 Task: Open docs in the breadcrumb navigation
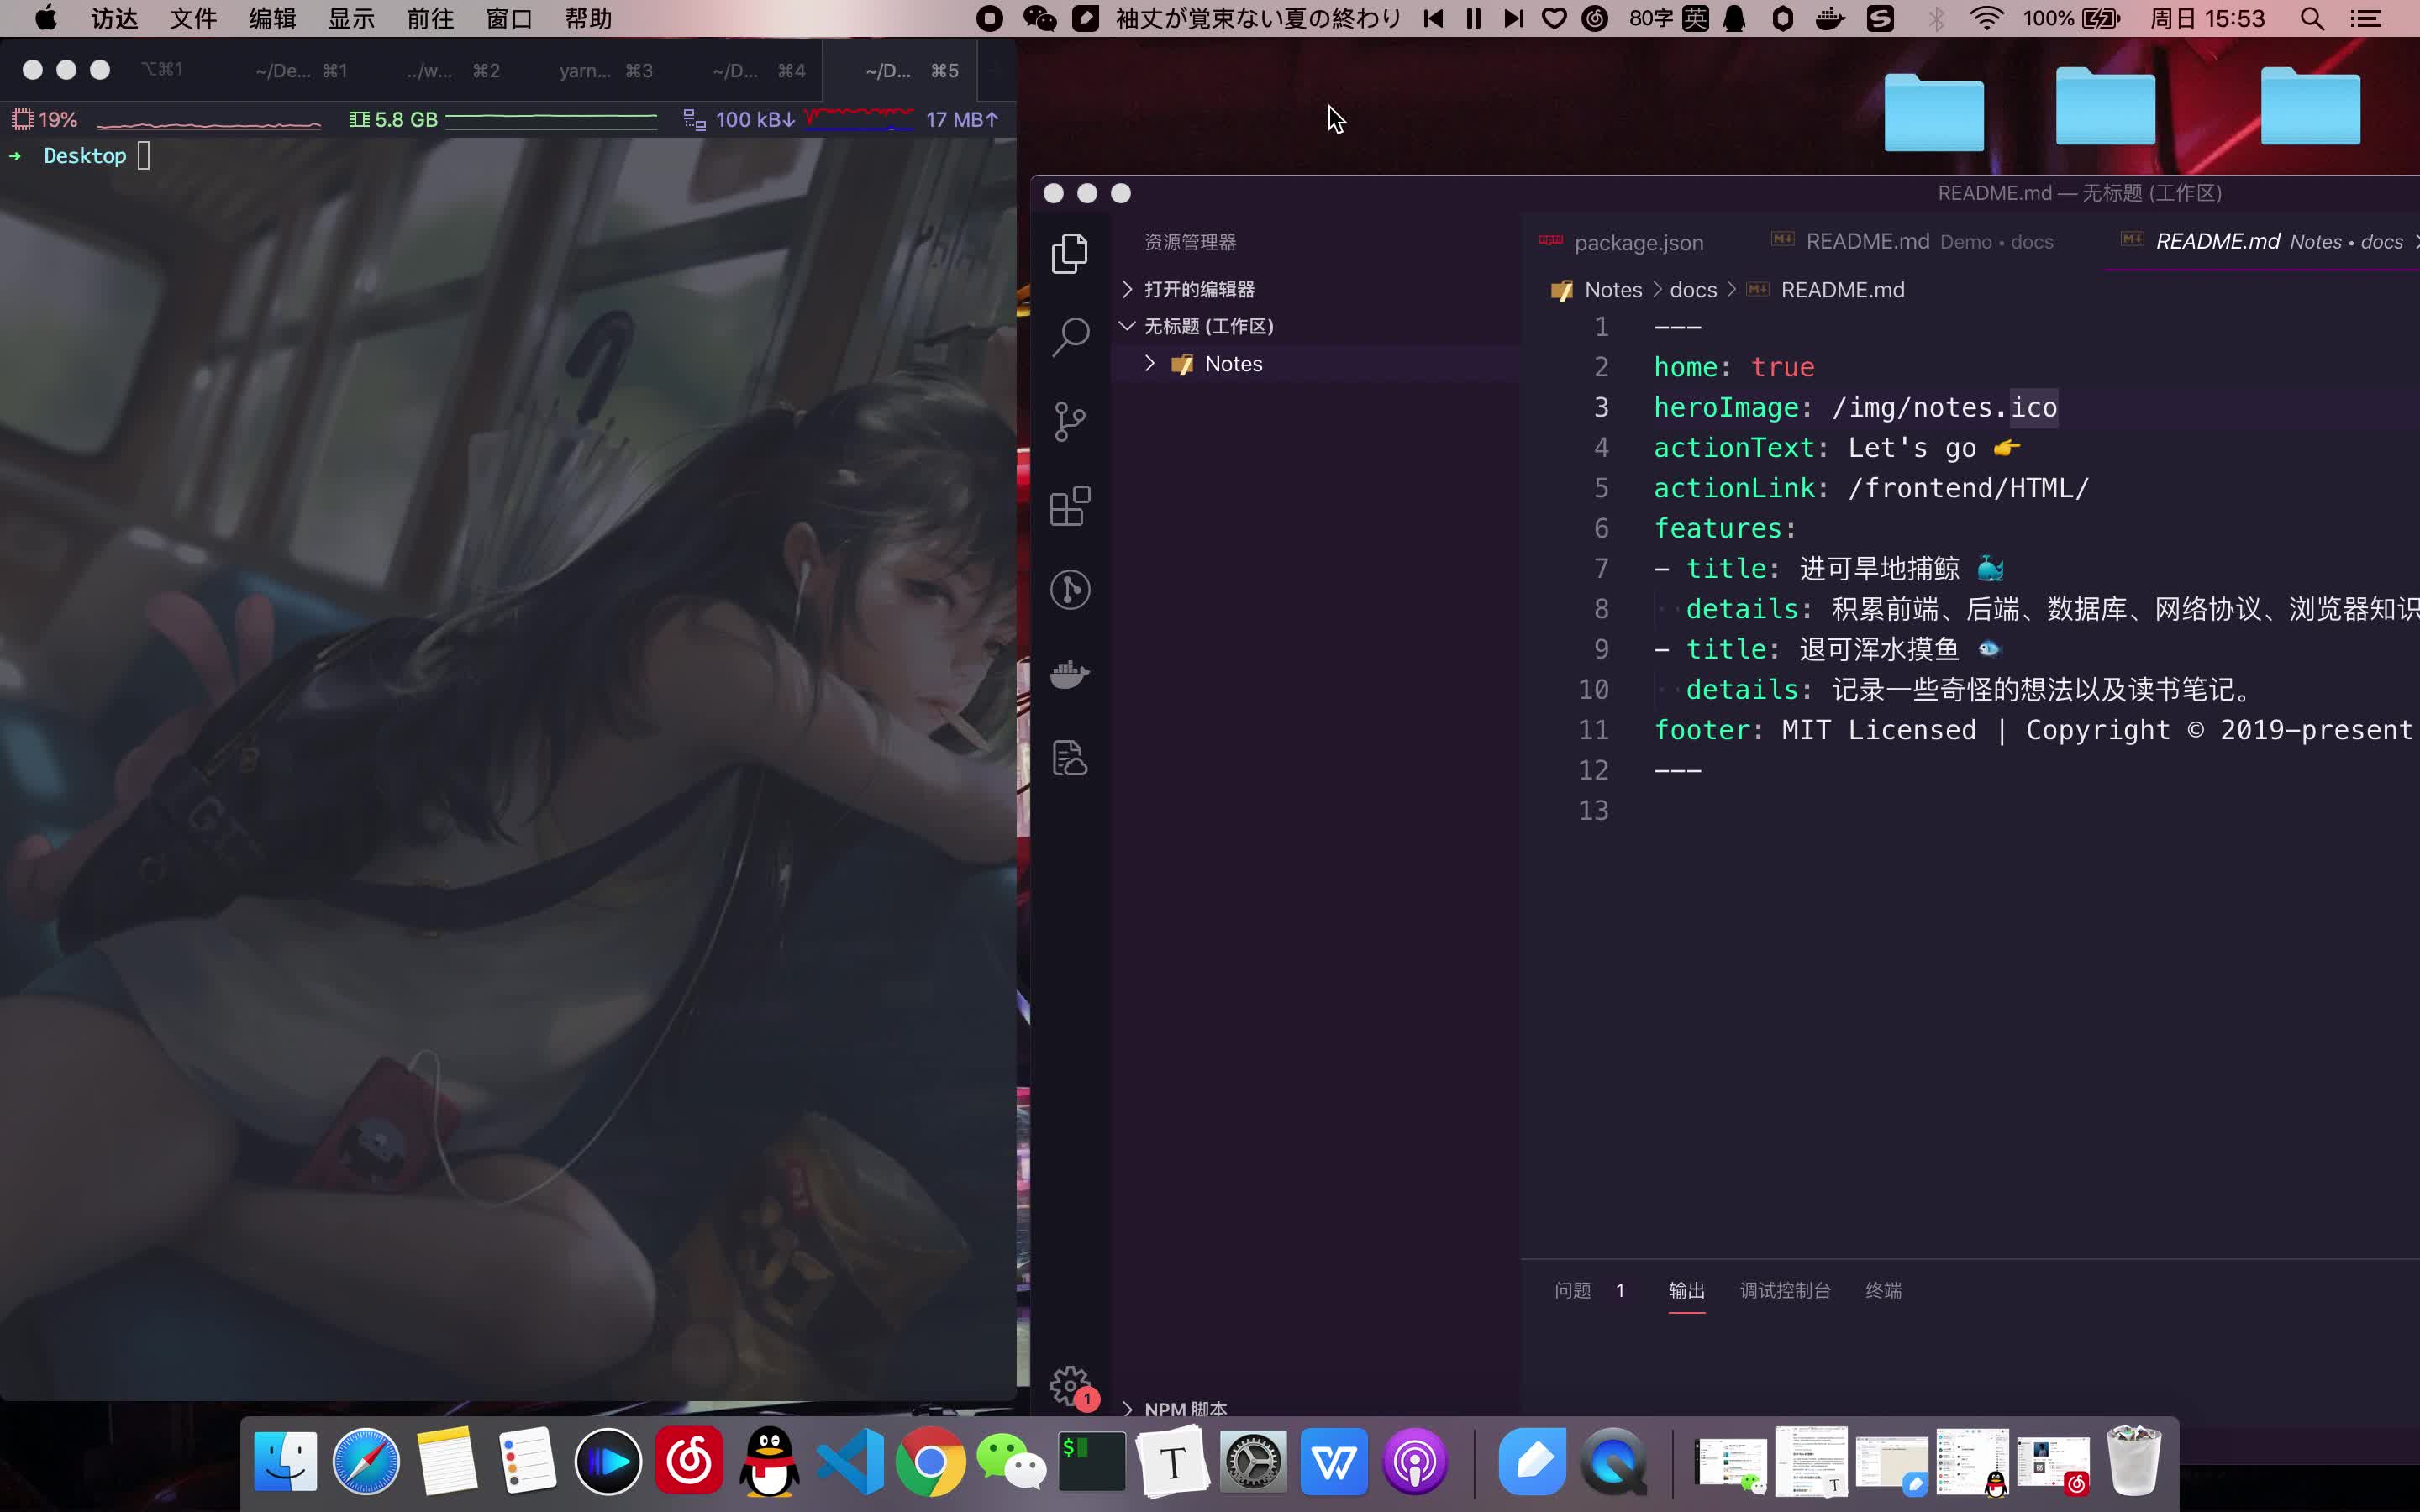click(x=1693, y=289)
